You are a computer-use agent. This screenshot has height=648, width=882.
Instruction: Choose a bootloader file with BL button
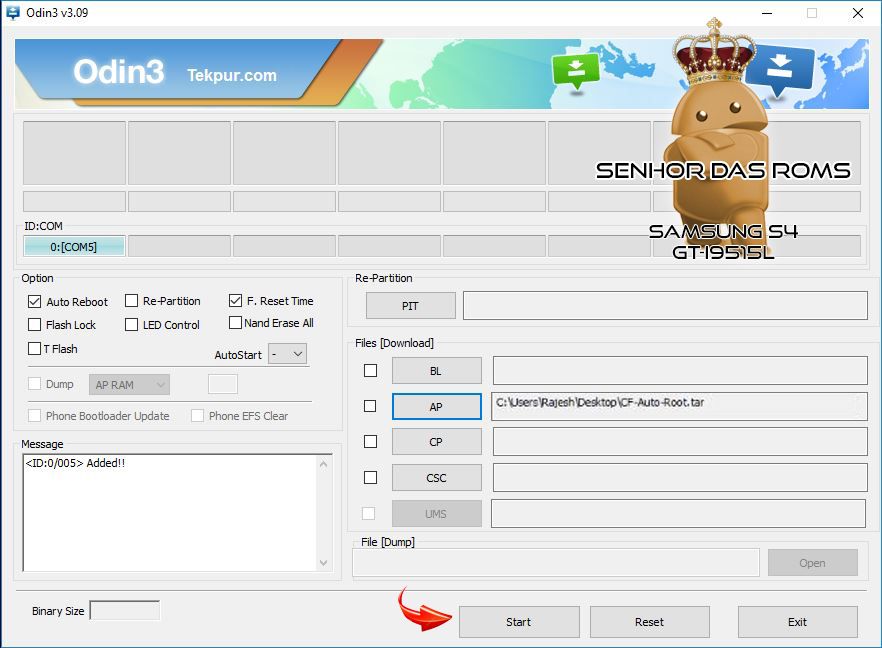(x=436, y=371)
